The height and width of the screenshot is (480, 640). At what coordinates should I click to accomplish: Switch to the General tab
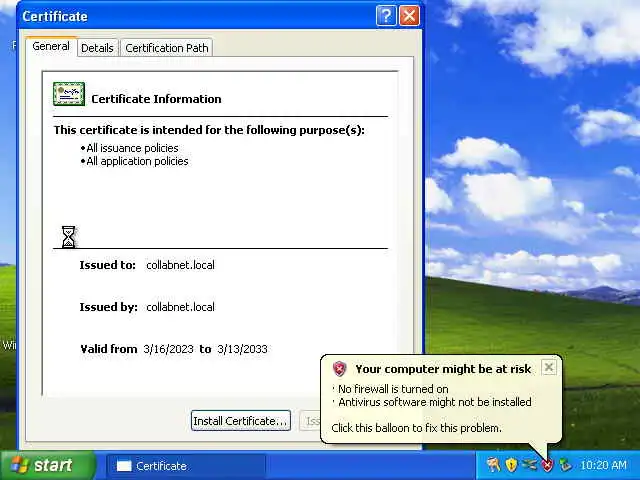tap(51, 47)
